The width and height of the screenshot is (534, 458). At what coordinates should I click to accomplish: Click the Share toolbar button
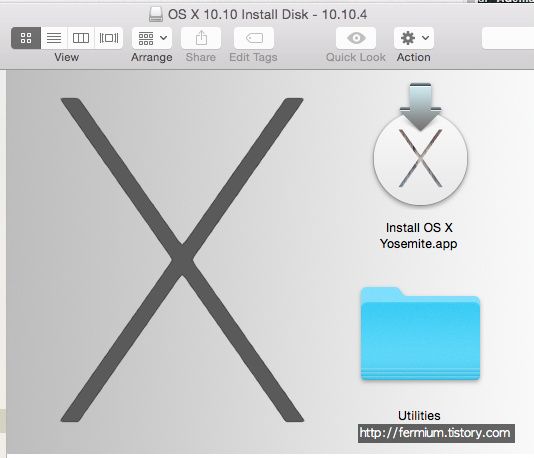[201, 38]
